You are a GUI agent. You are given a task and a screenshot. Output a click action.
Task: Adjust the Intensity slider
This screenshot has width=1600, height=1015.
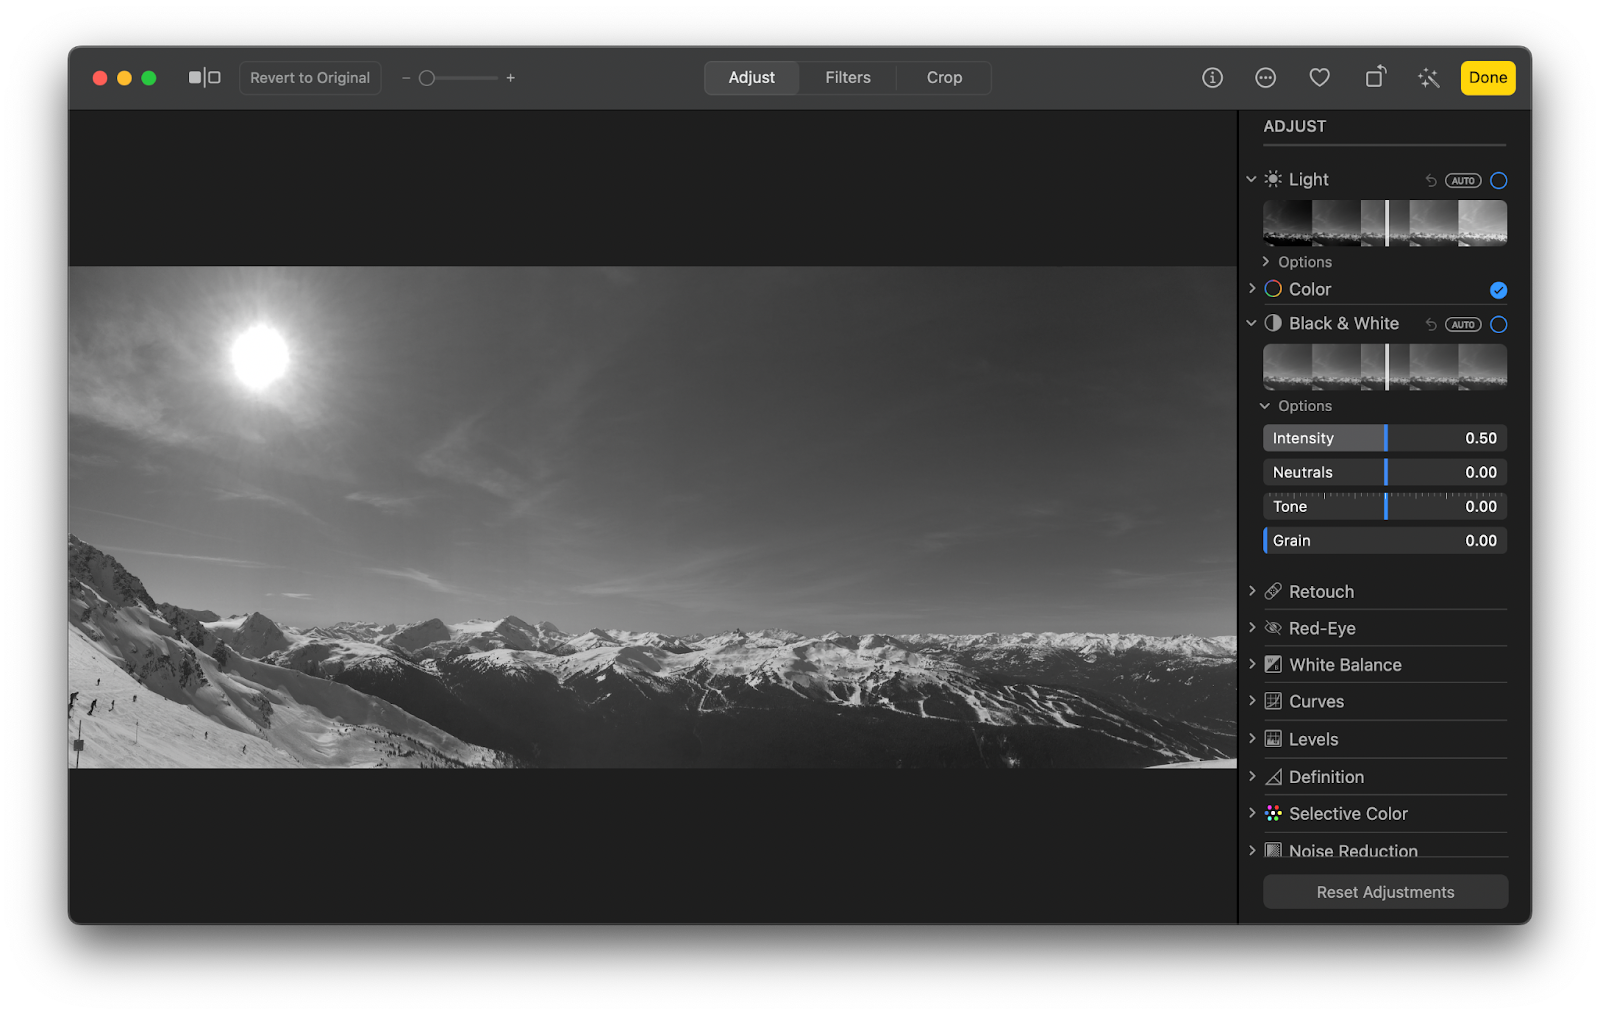(1386, 438)
